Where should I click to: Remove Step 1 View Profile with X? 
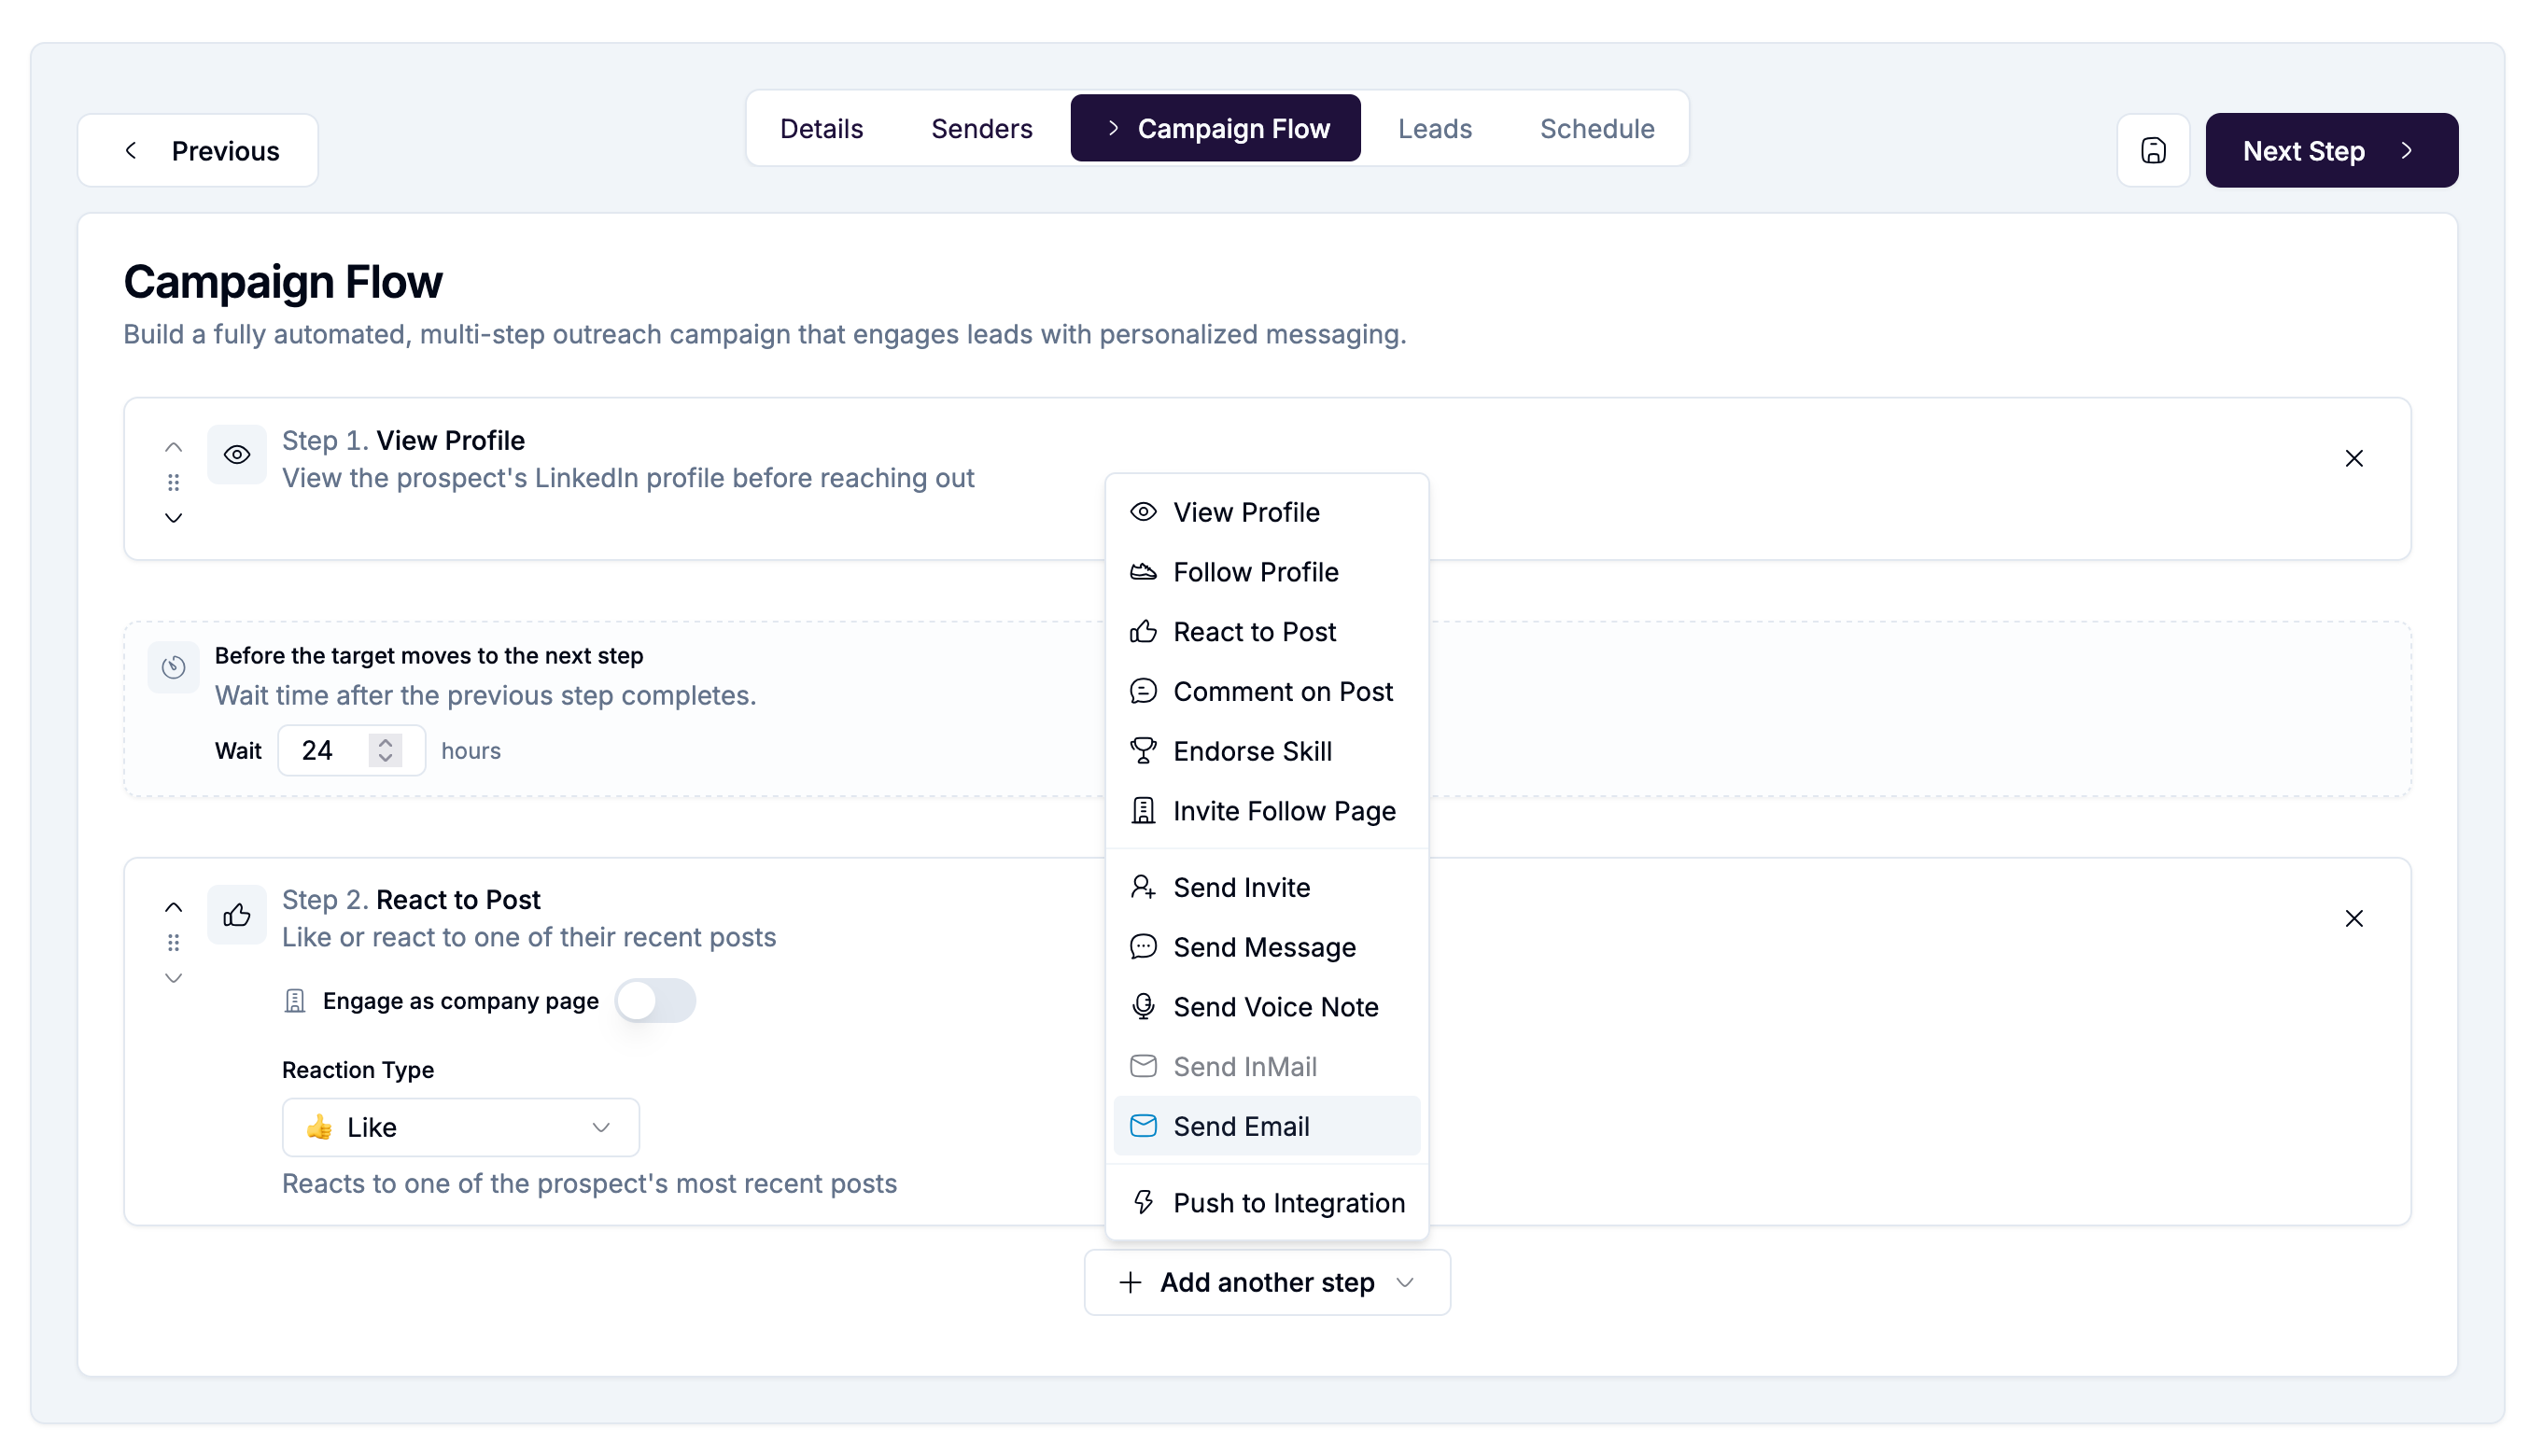coord(2354,458)
